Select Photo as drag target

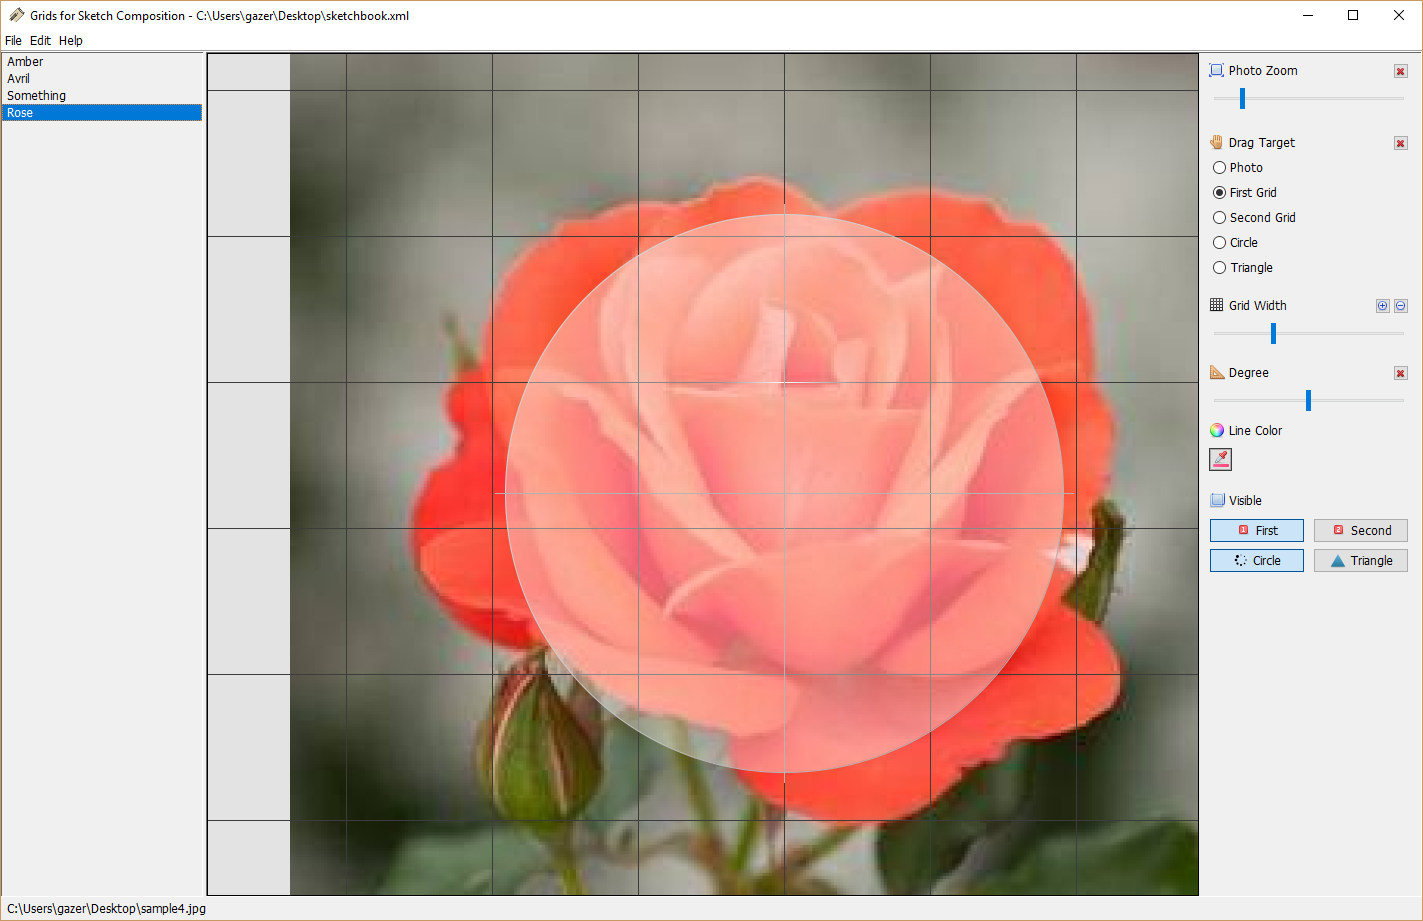(1238, 167)
